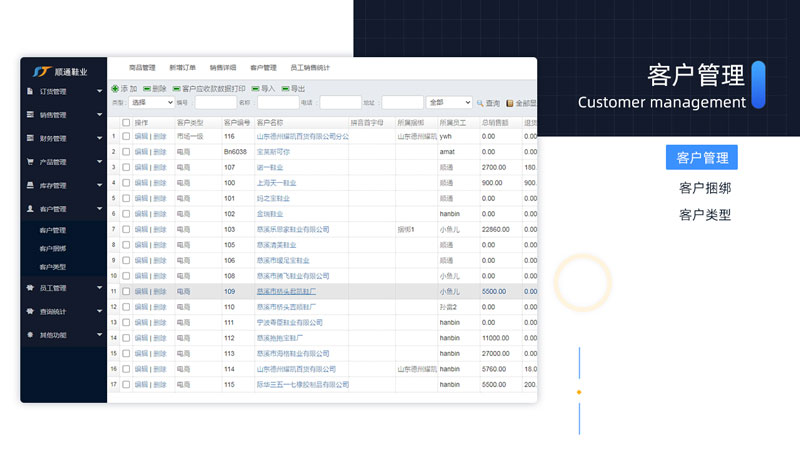
Task: Tick the checkbox for customer number 109
Action: 126,291
